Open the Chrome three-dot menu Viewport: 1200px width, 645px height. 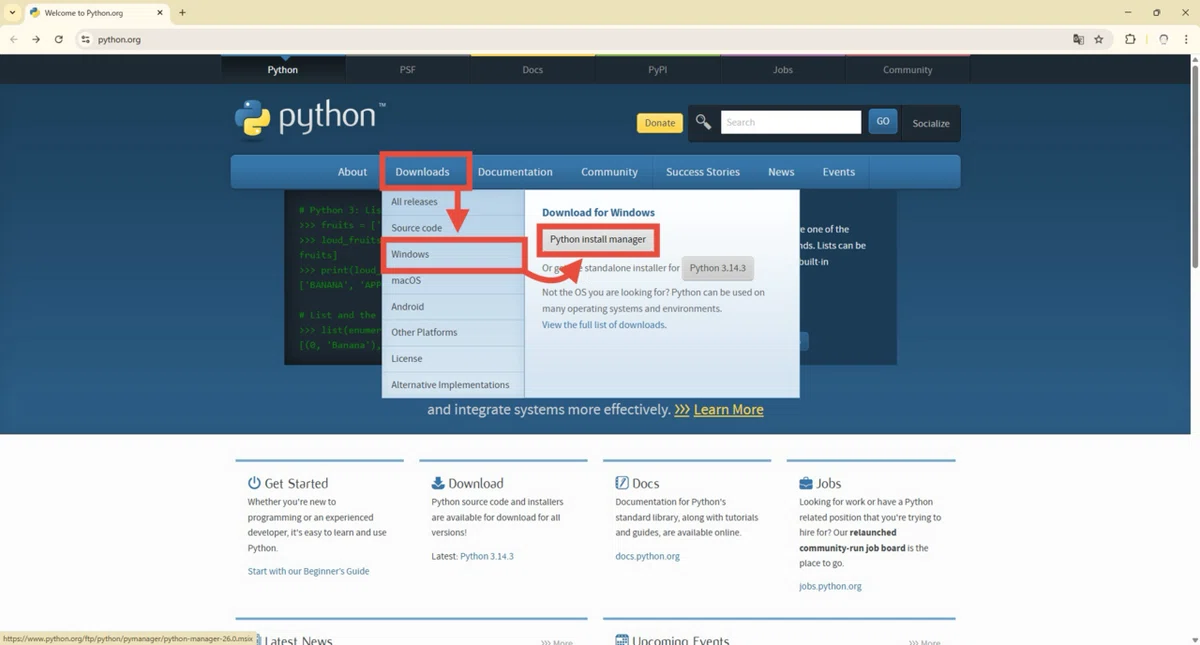point(1186,39)
